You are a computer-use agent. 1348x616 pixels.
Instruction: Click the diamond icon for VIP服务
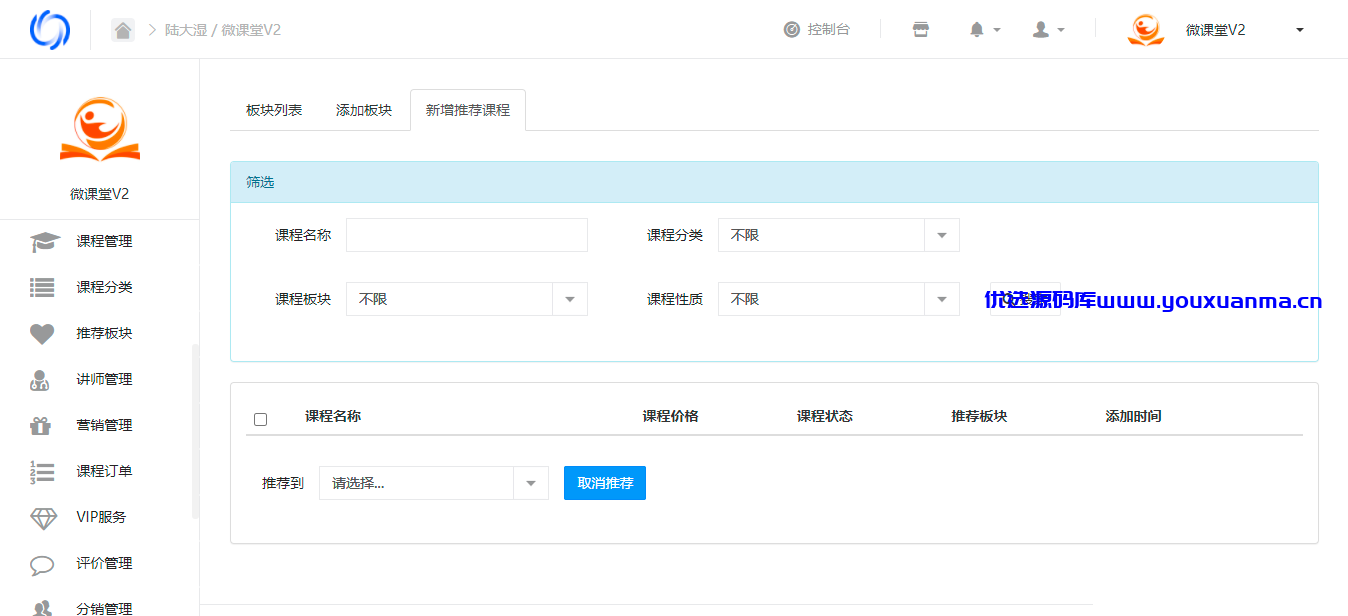(44, 518)
